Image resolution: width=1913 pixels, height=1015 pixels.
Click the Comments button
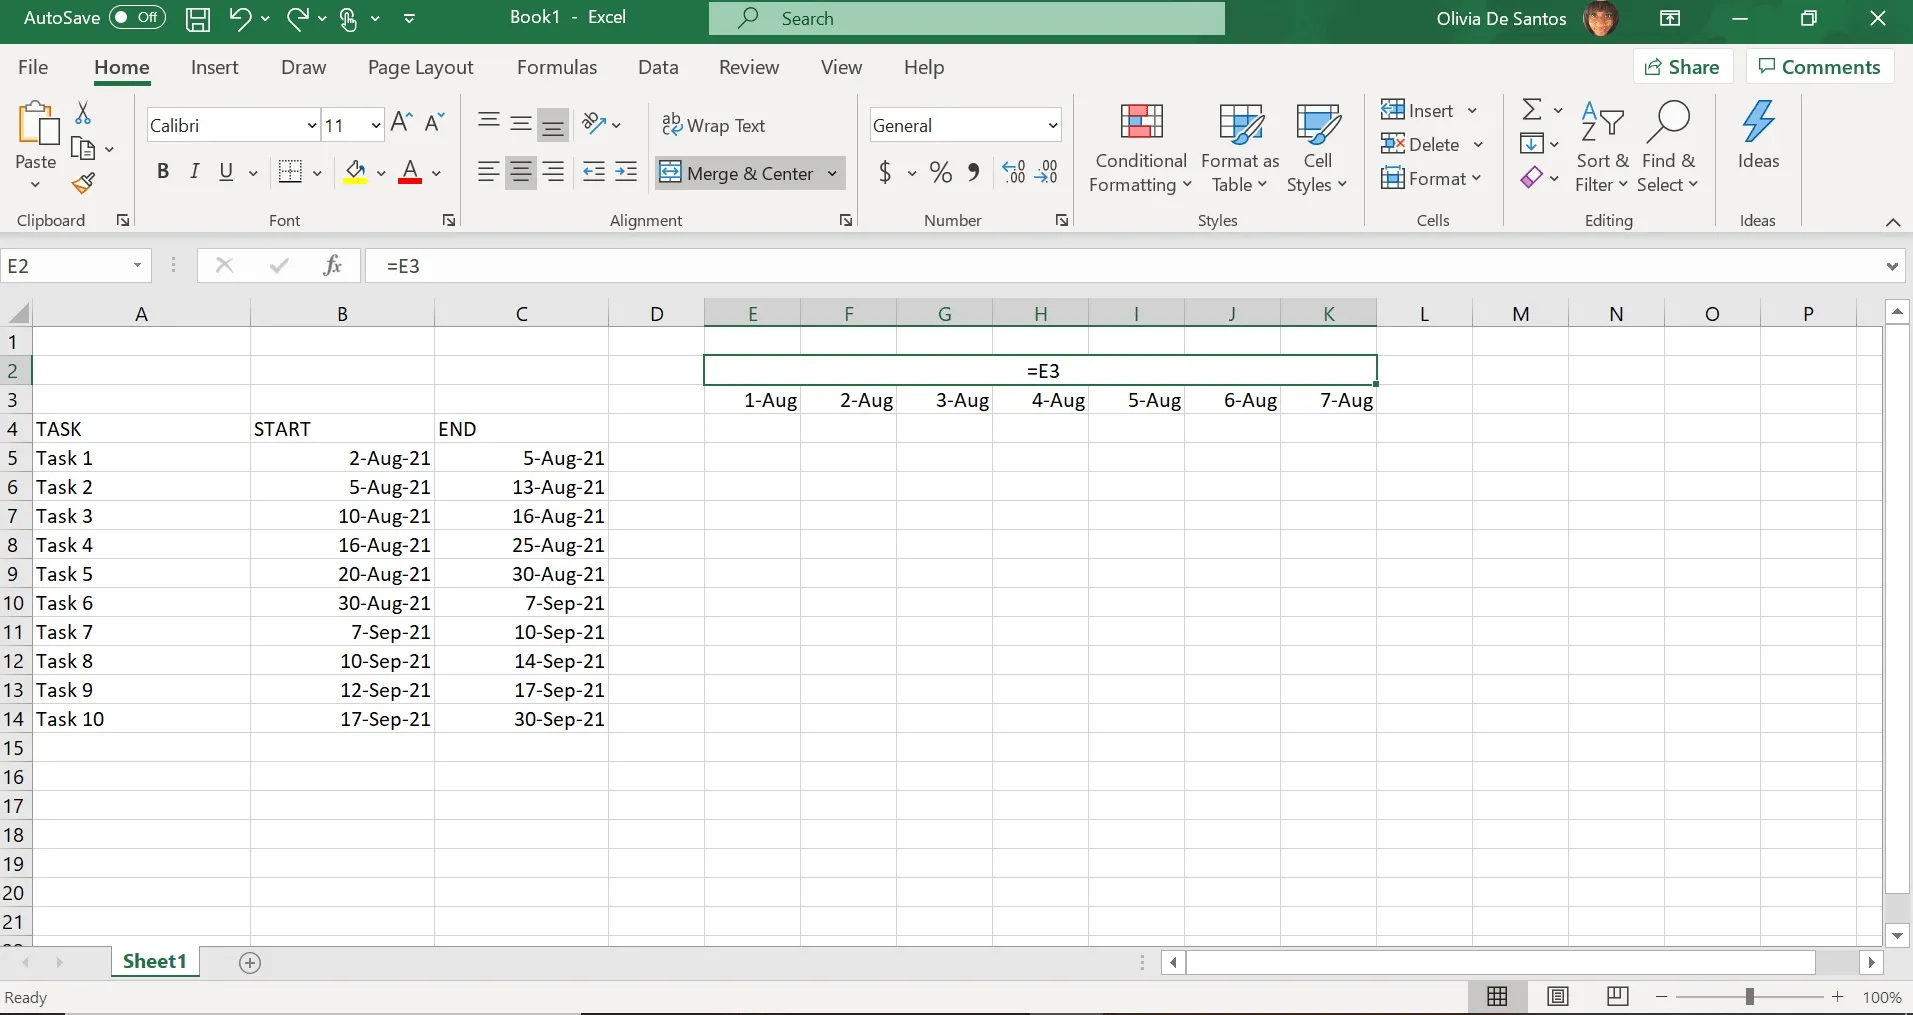coord(1818,66)
